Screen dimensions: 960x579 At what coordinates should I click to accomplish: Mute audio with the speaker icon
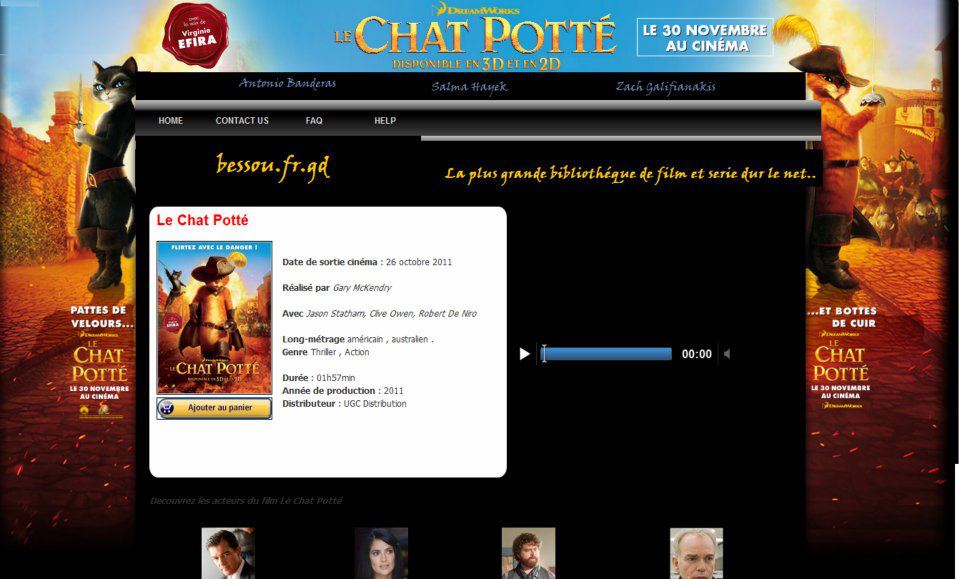point(727,354)
